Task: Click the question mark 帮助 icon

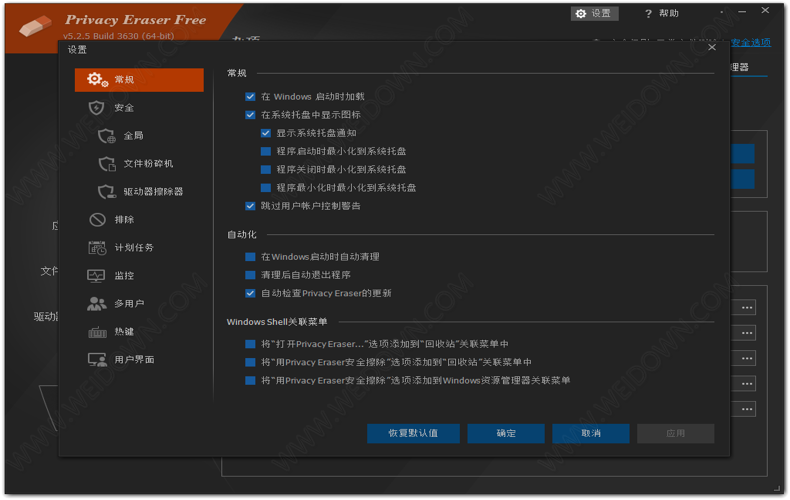Action: click(648, 14)
